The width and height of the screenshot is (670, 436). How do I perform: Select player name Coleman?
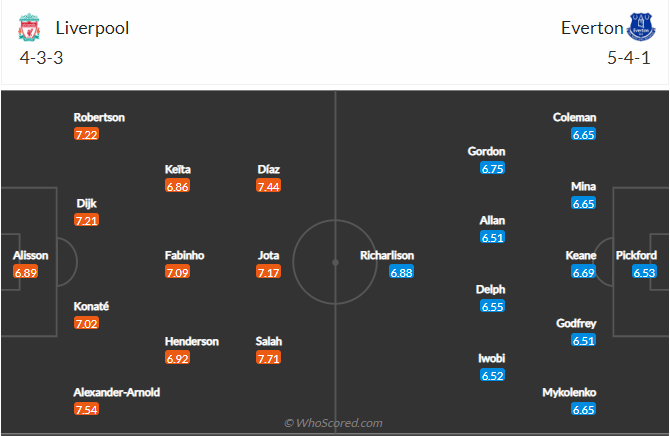point(574,117)
